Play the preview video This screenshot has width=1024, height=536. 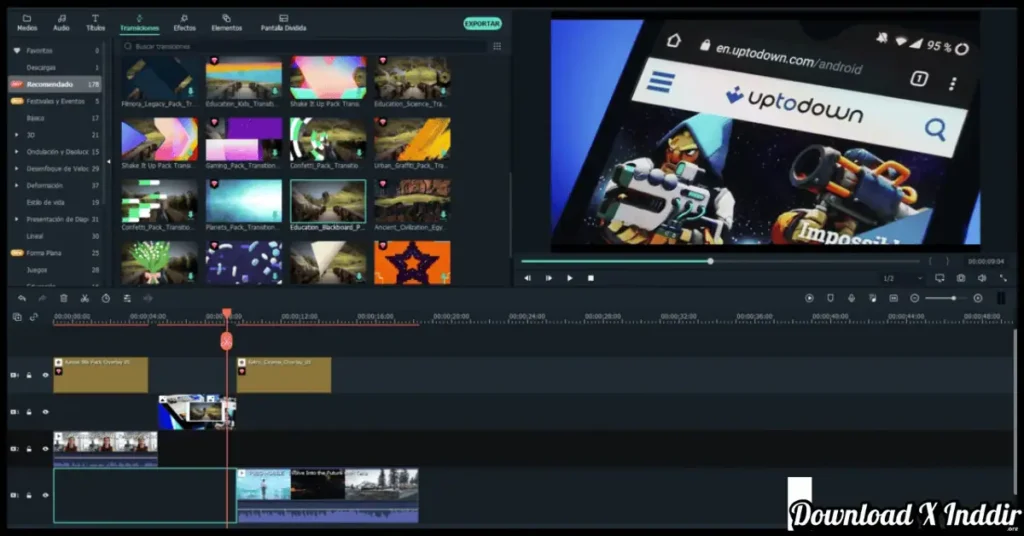coord(569,278)
